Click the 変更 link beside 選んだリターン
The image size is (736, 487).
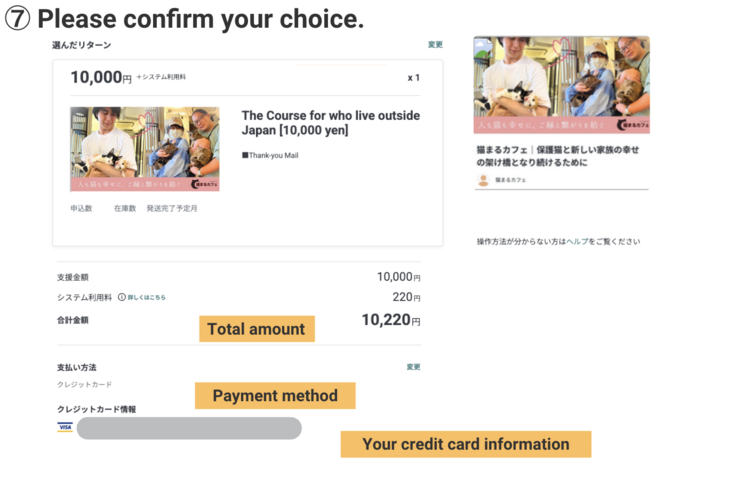coord(435,45)
